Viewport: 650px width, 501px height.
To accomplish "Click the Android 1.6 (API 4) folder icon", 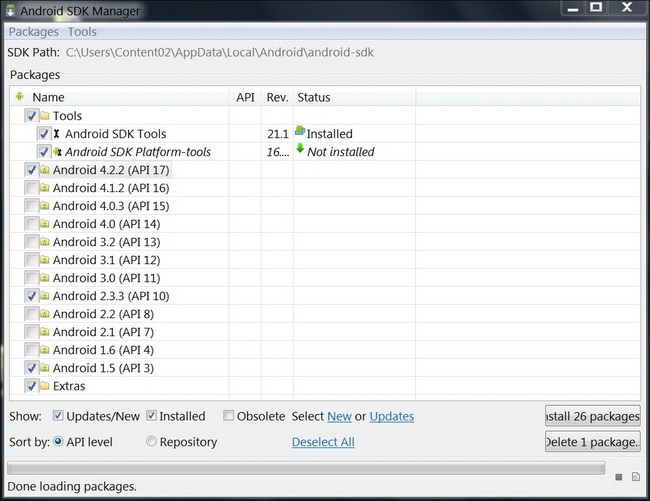I will click(x=44, y=350).
